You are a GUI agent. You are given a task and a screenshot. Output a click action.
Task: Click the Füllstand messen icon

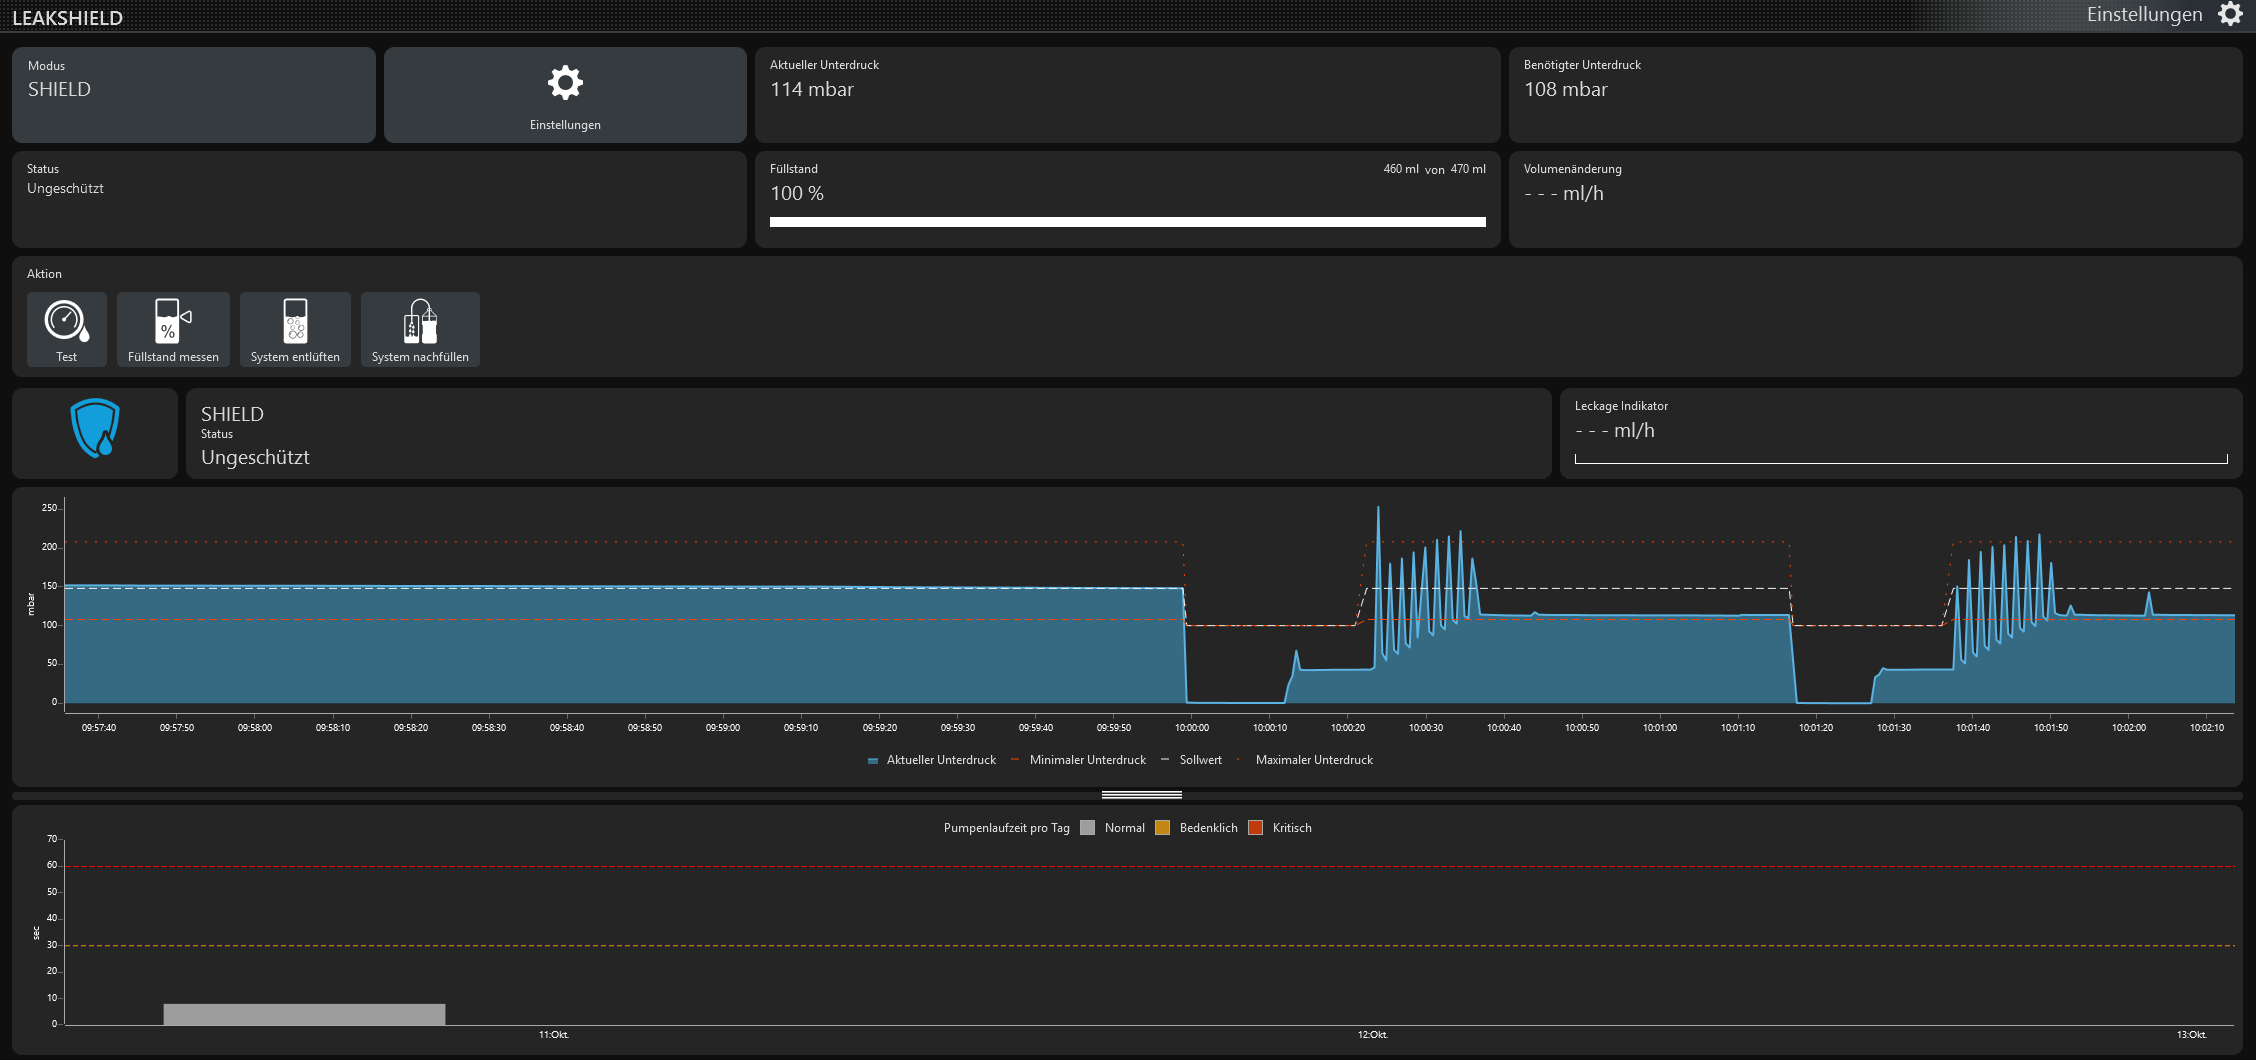coord(173,322)
